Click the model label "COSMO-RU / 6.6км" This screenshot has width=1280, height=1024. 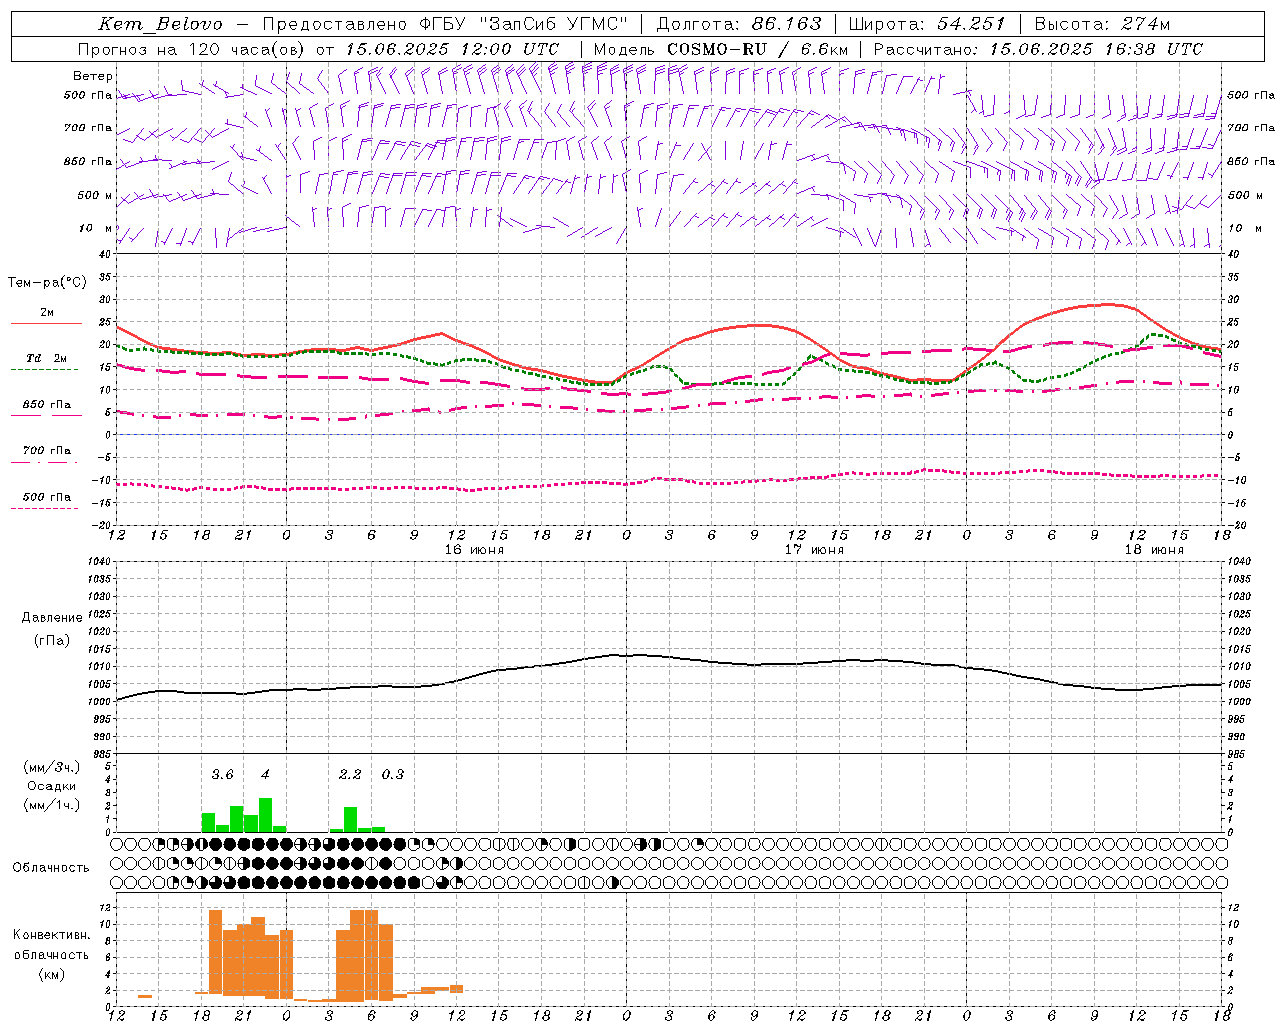[757, 49]
